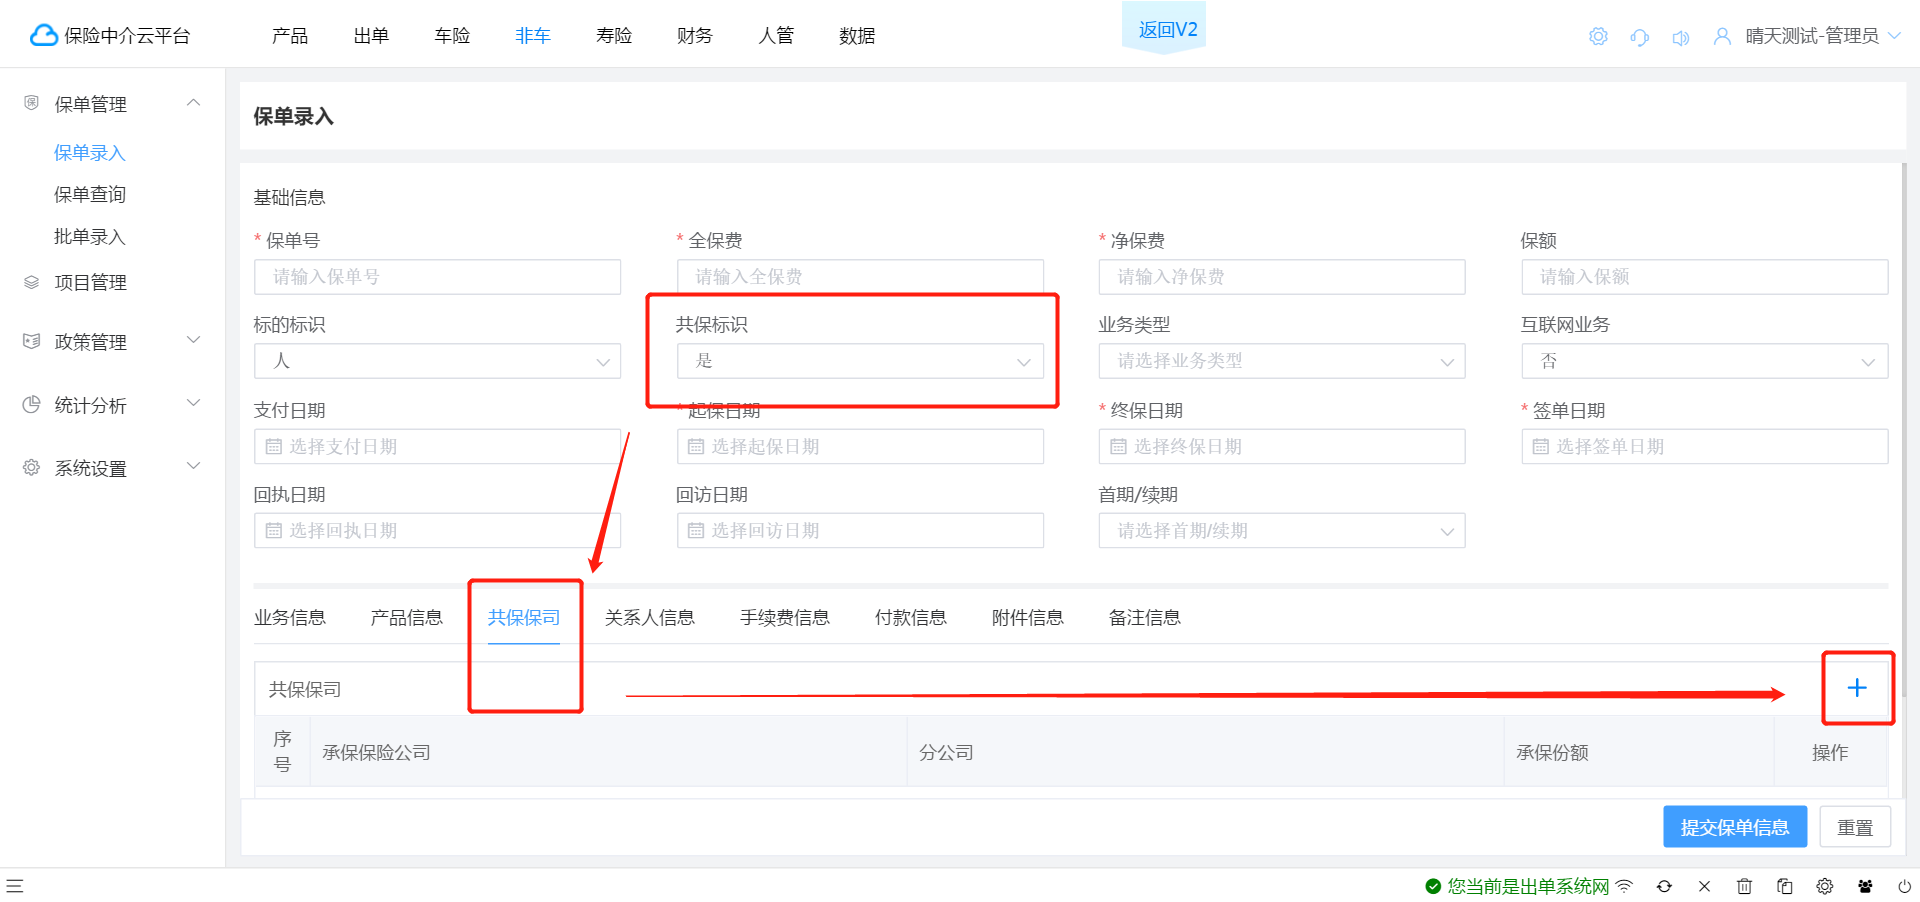
Task: Click the 保单号 input field
Action: (437, 277)
